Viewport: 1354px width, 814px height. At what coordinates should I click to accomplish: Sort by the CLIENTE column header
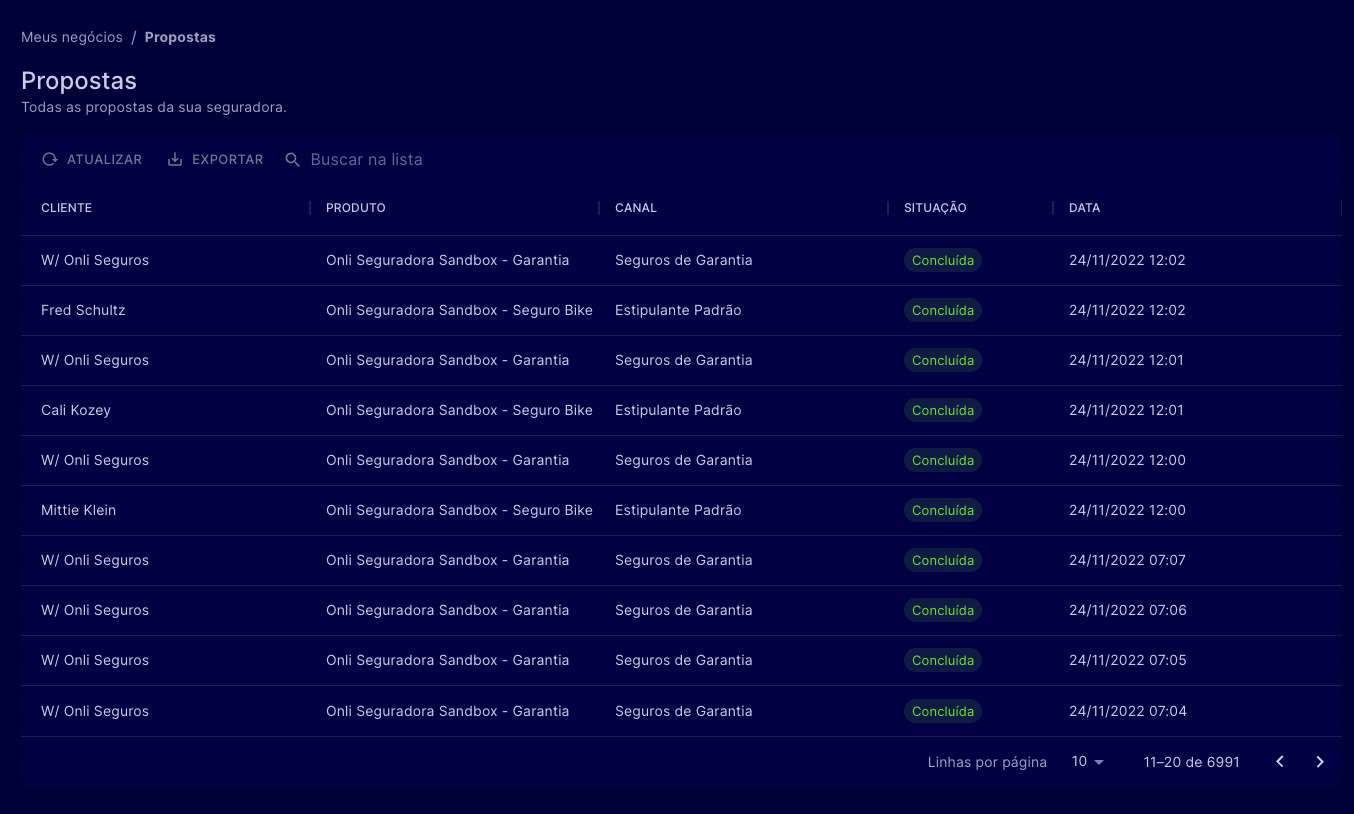coord(67,208)
